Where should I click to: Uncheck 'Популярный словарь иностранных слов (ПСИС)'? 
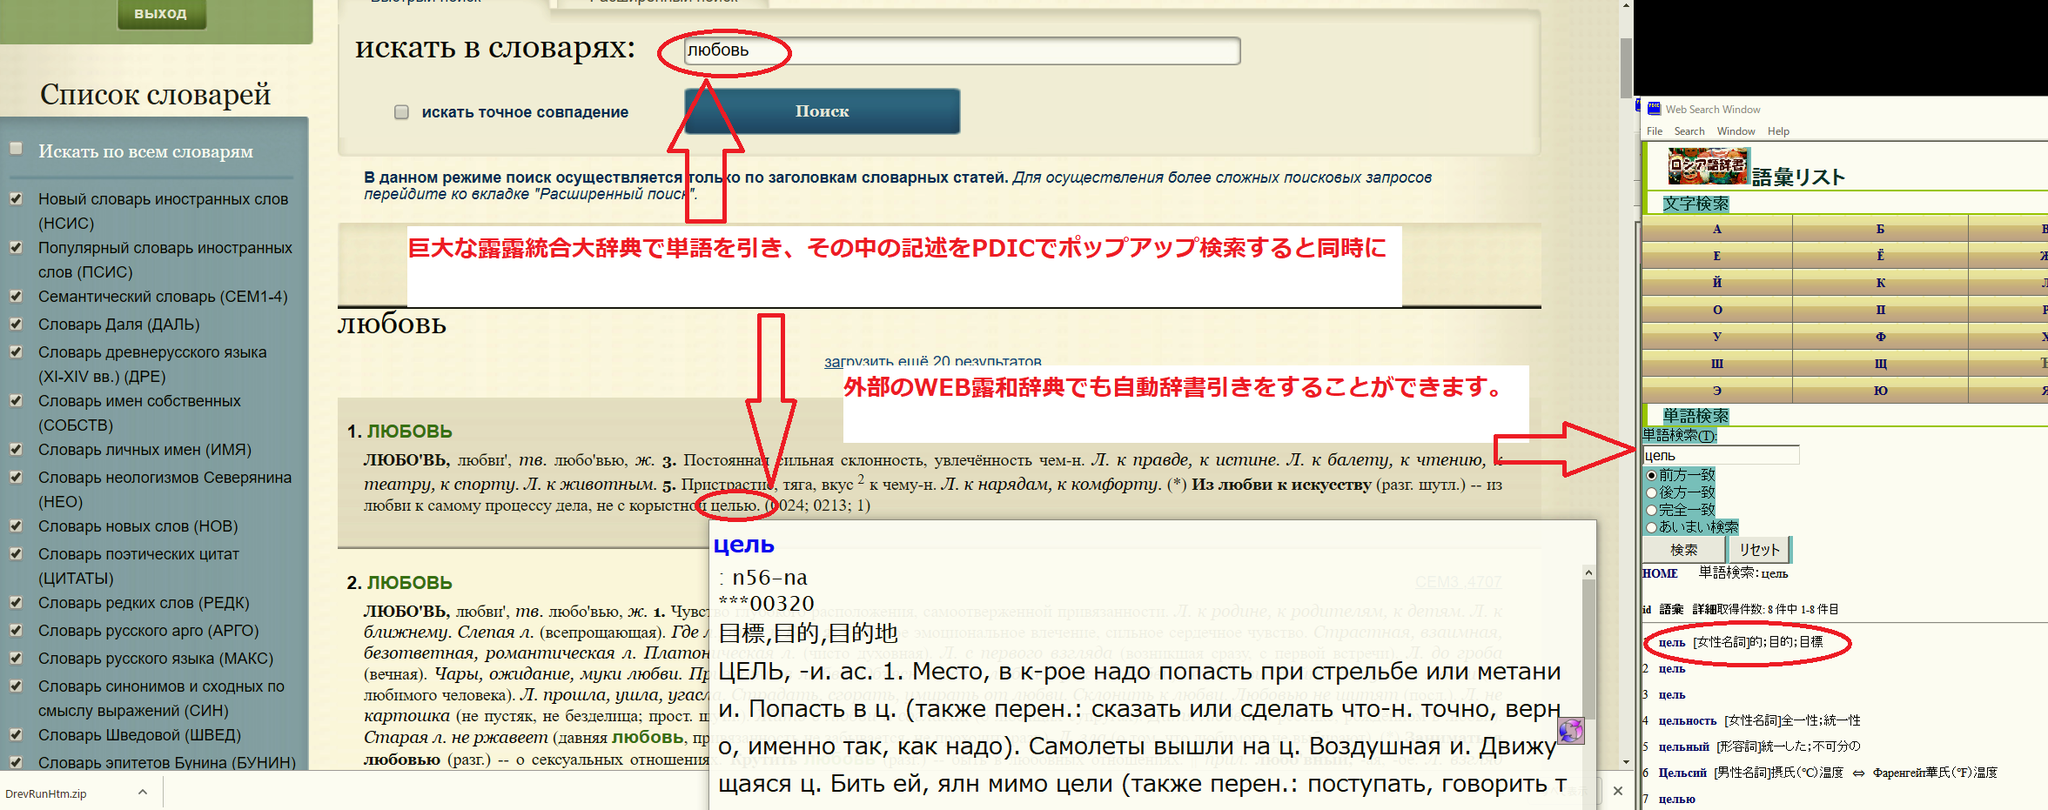pos(16,247)
